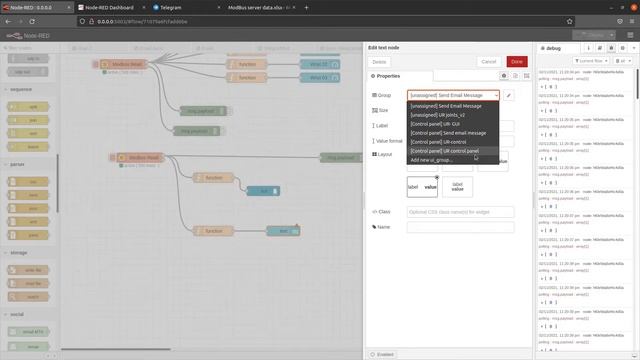Open the current flow filter dropdown

pos(591,61)
